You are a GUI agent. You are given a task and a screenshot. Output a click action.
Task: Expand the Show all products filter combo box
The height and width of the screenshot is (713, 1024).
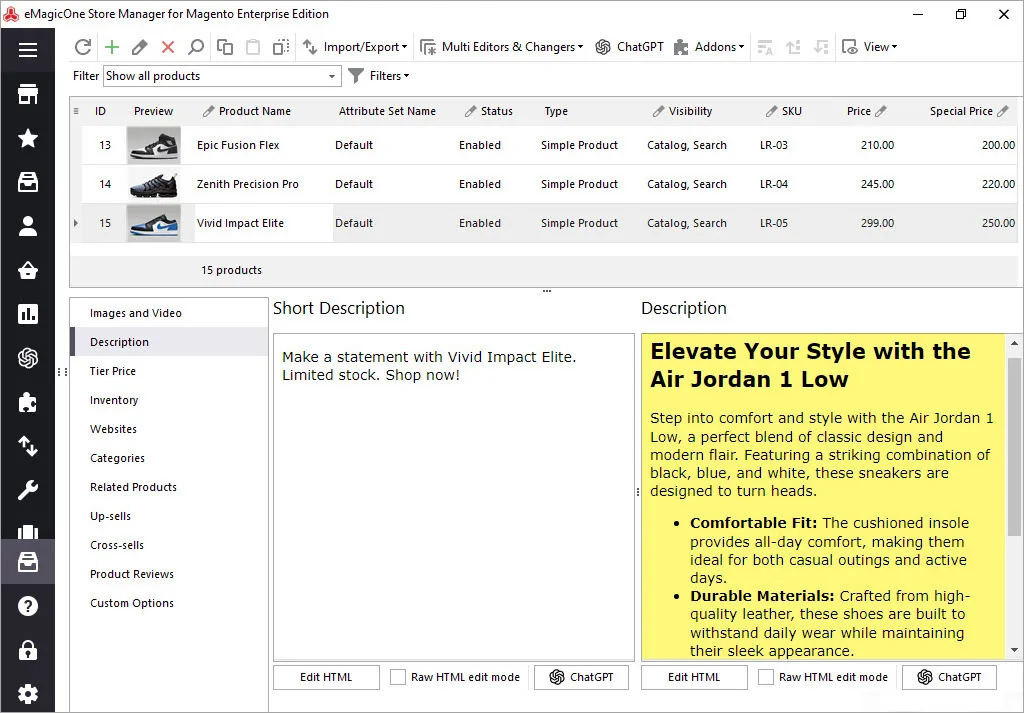click(332, 76)
